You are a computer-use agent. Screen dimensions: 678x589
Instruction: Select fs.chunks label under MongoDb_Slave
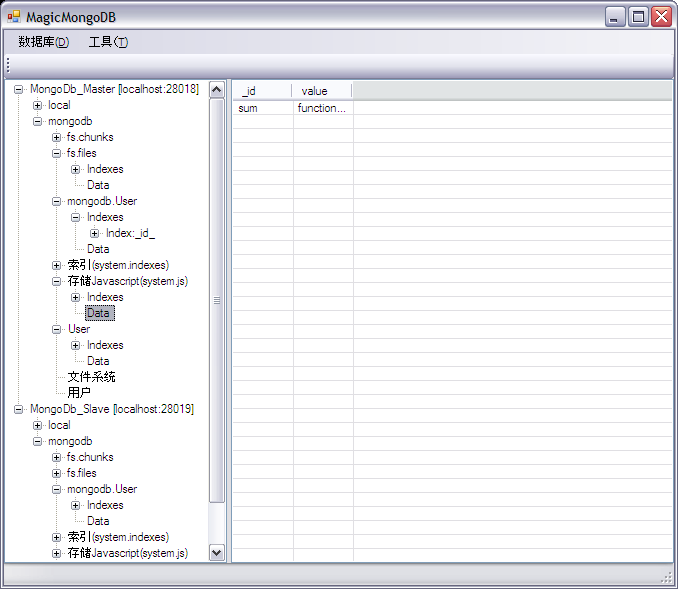coord(90,457)
